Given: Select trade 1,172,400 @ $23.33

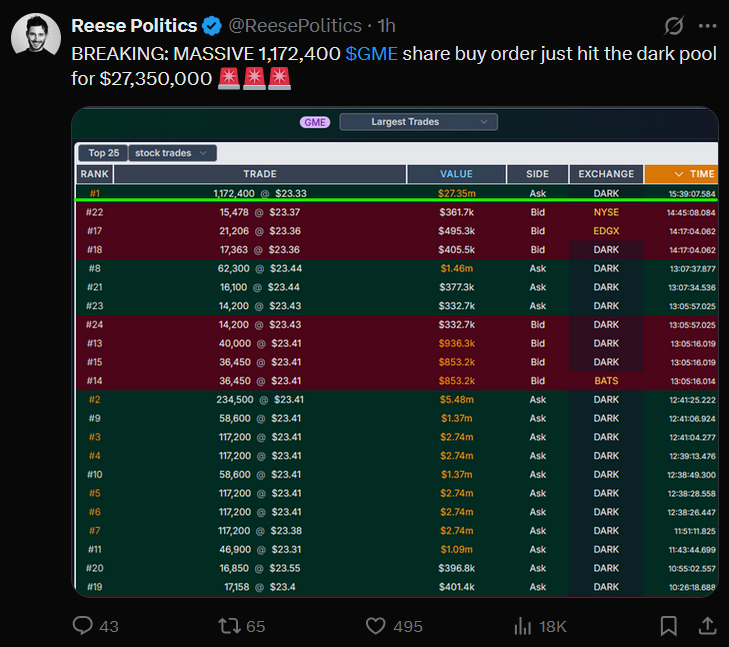Looking at the screenshot, I should click(x=260, y=193).
